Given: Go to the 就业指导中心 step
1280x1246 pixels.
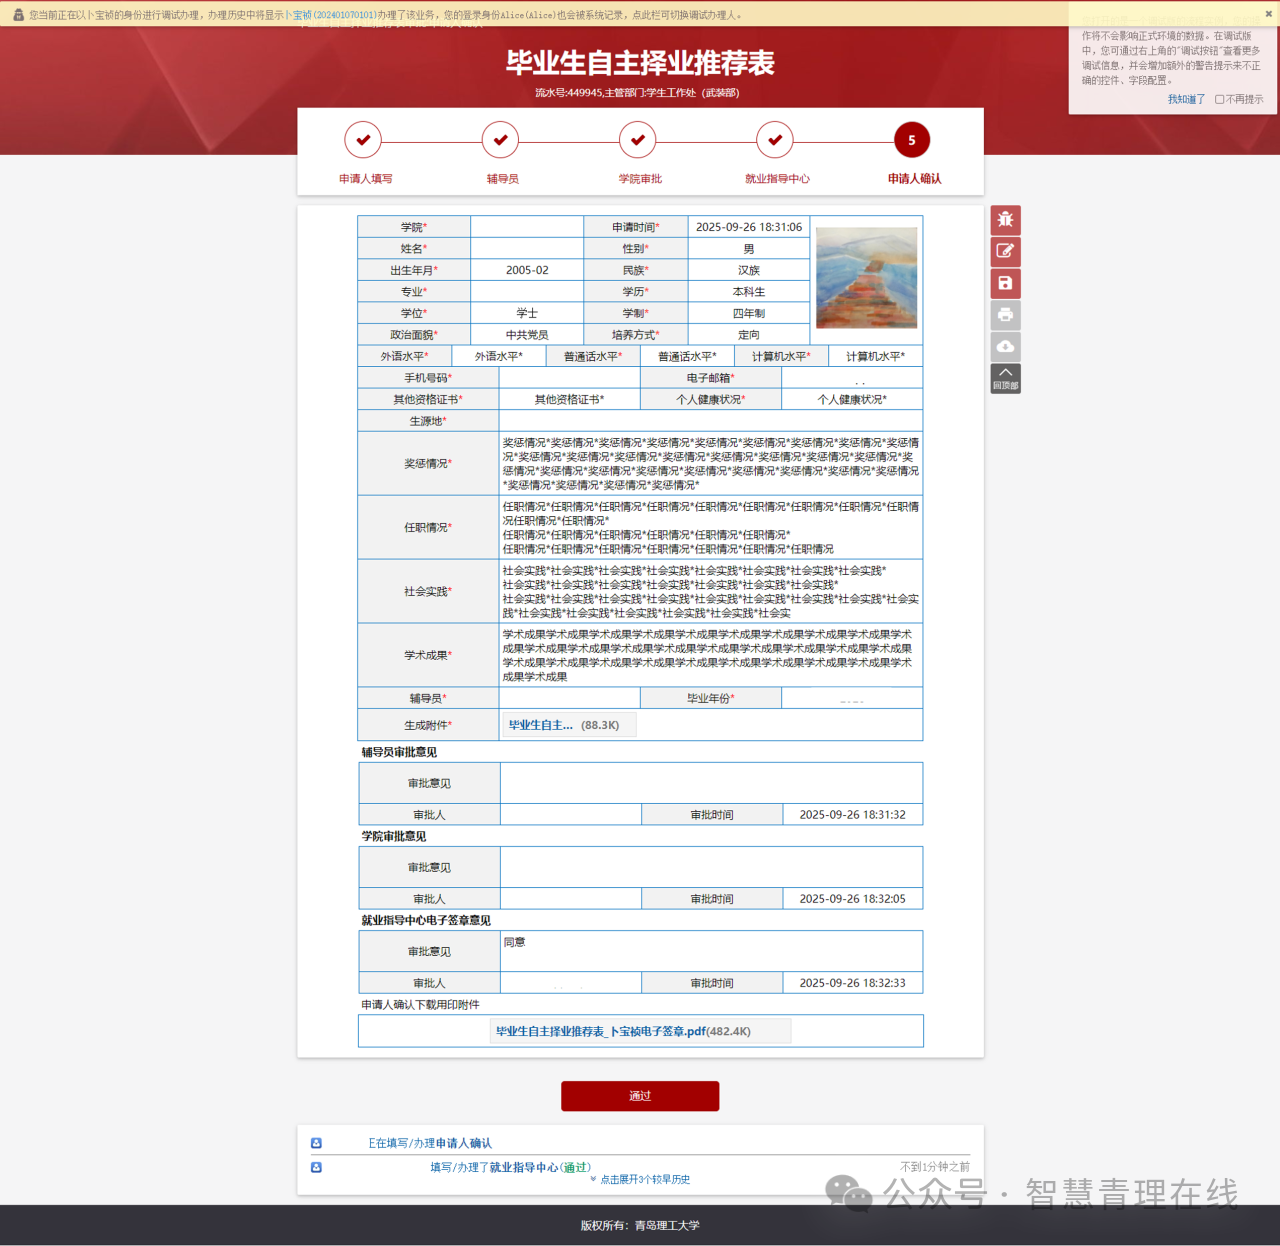Looking at the screenshot, I should point(774,140).
